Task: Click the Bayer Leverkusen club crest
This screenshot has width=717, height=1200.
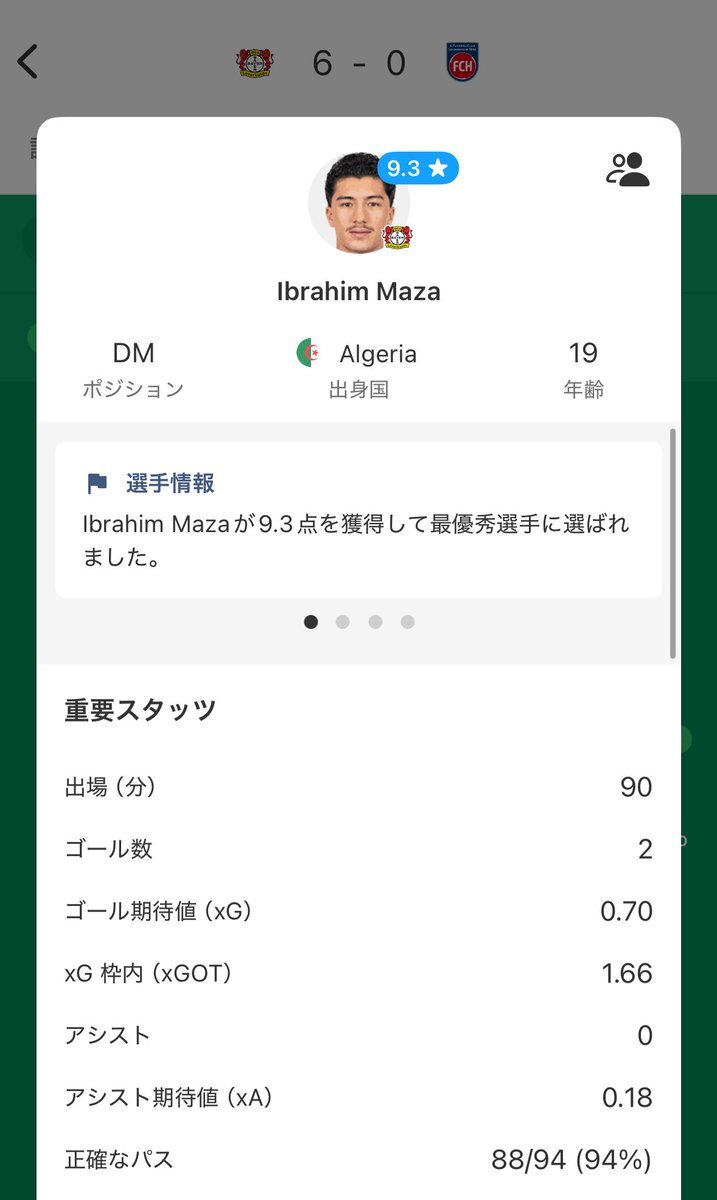Action: tap(255, 61)
